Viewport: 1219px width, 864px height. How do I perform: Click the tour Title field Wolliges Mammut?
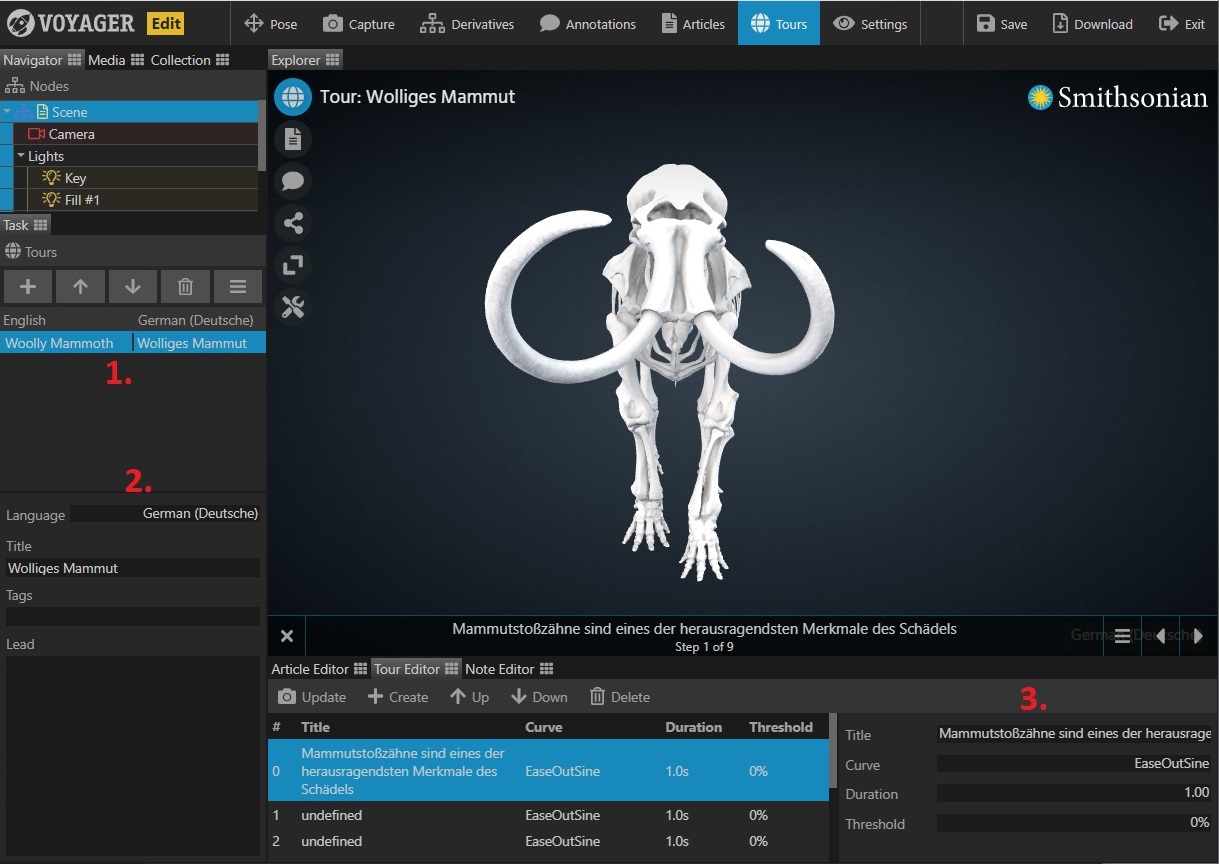tap(132, 568)
